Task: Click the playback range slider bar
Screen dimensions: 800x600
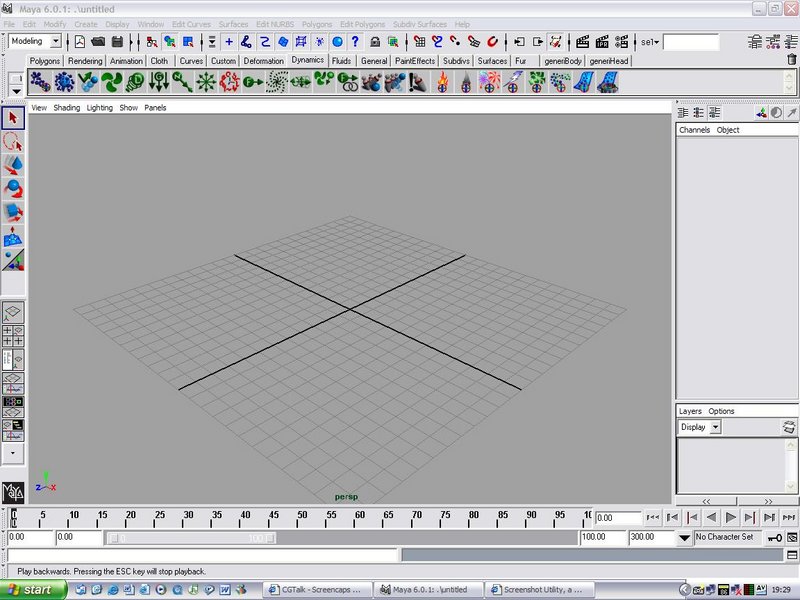Action: pyautogui.click(x=190, y=537)
